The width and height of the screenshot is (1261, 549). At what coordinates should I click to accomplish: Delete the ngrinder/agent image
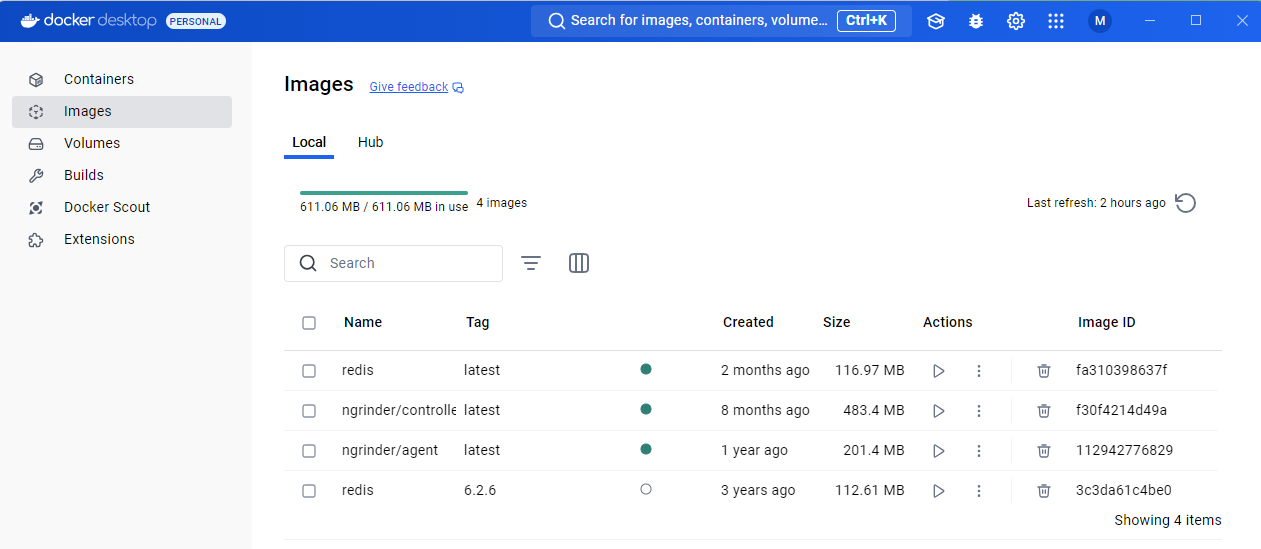pos(1044,451)
